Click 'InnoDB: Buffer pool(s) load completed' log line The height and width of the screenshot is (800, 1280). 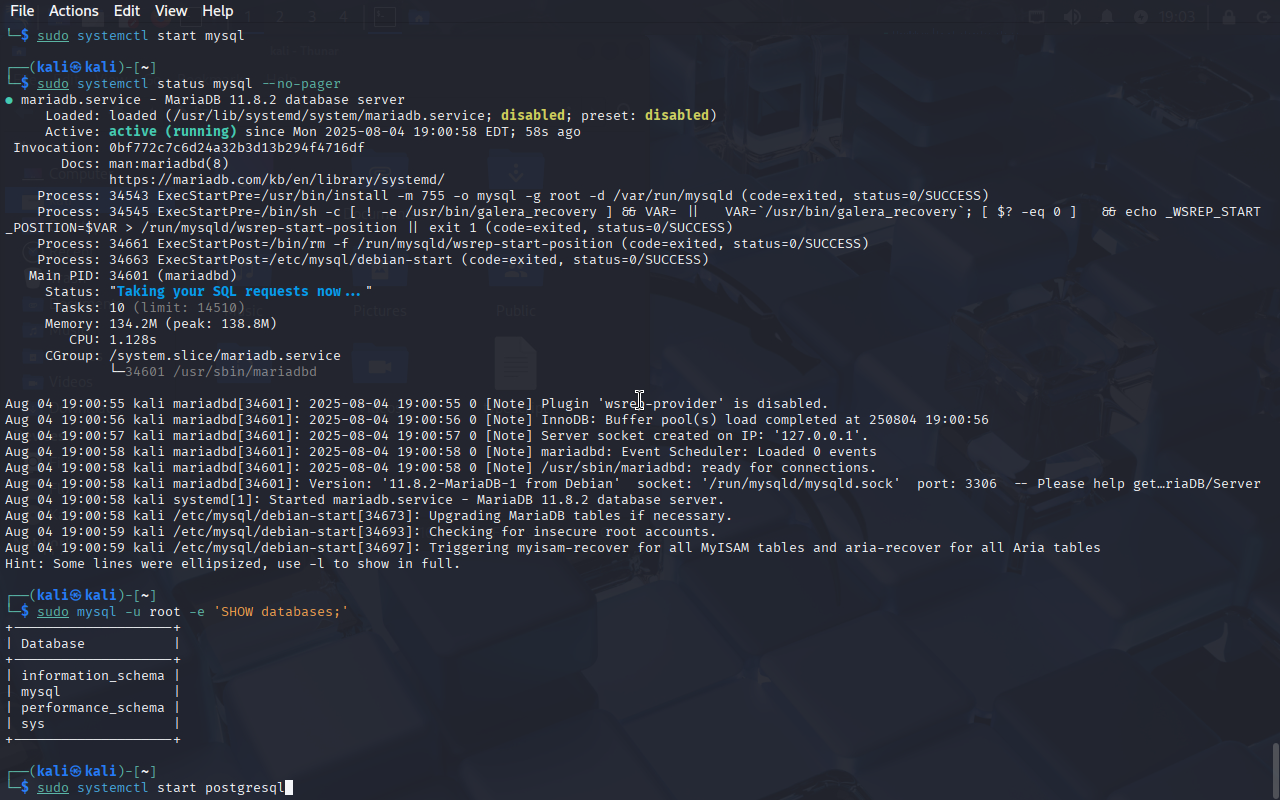click(497, 420)
